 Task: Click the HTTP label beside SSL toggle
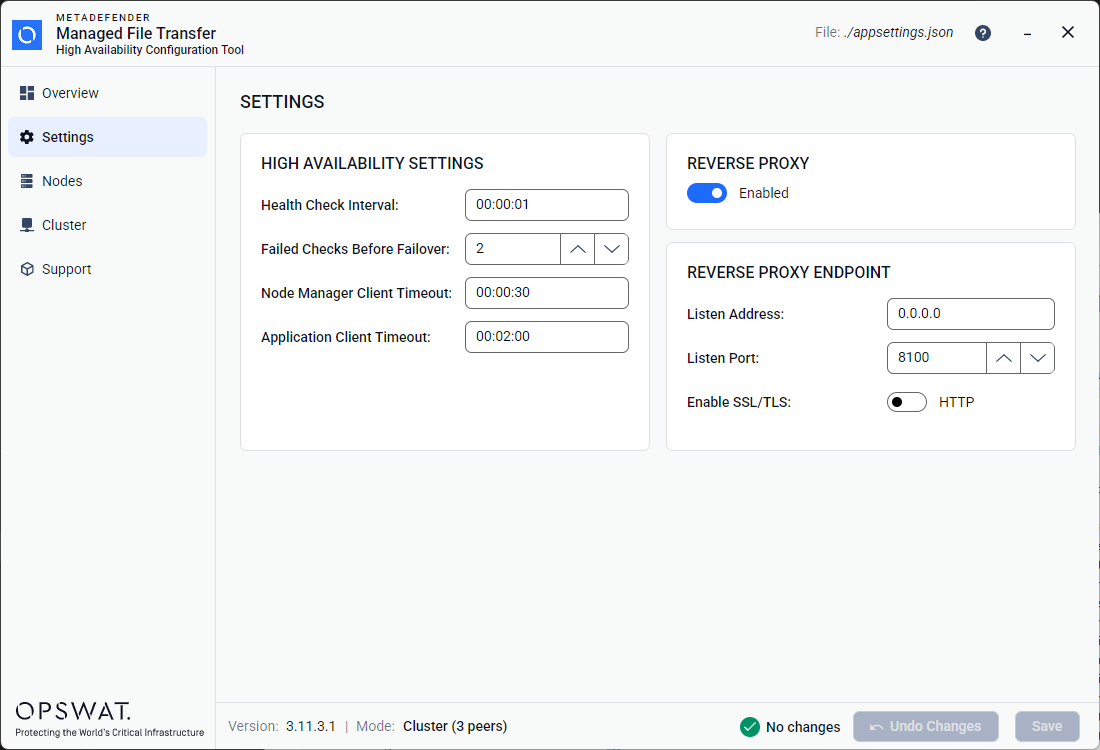[956, 402]
